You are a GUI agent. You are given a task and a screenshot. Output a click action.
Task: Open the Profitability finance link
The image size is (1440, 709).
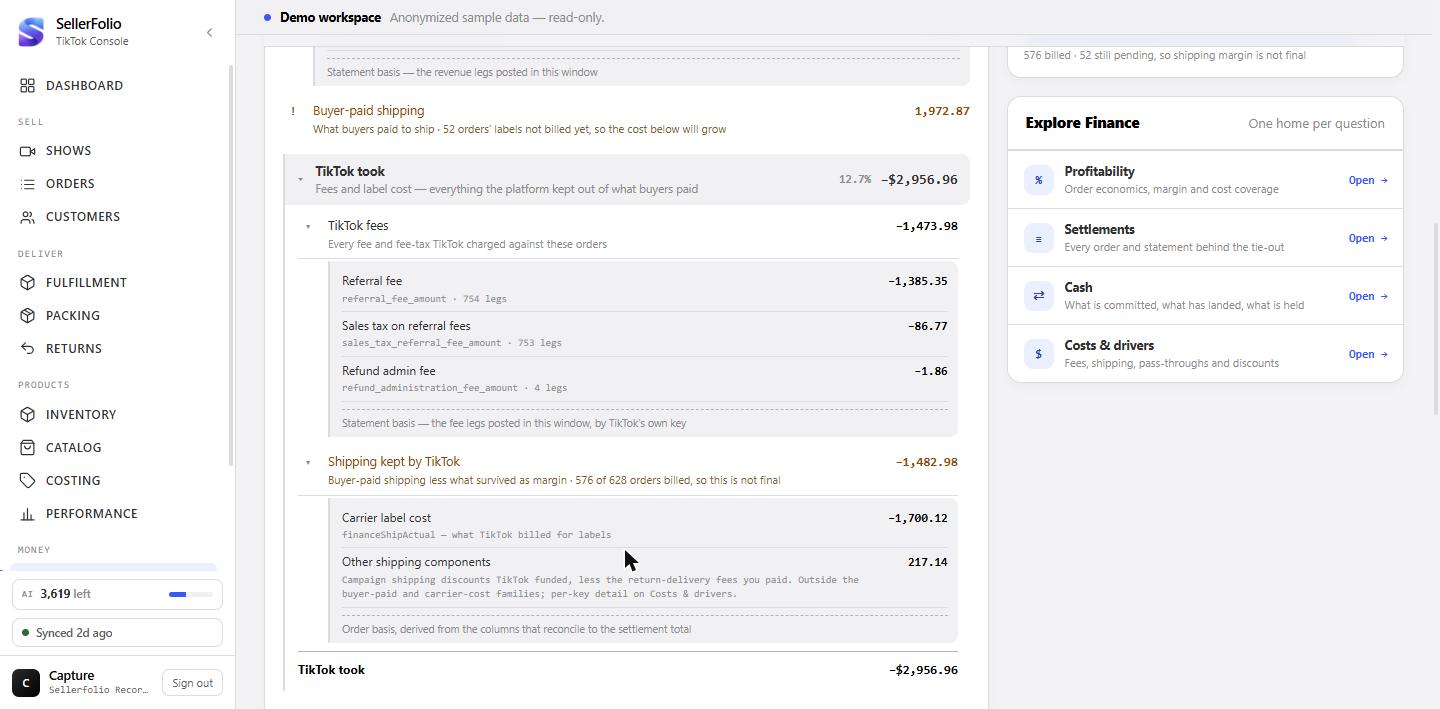tap(1368, 180)
